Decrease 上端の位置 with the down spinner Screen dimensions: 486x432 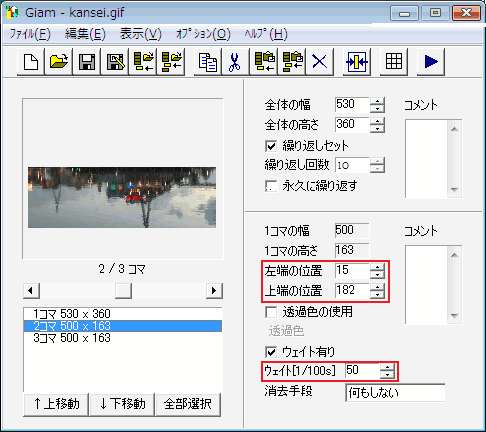click(x=377, y=295)
